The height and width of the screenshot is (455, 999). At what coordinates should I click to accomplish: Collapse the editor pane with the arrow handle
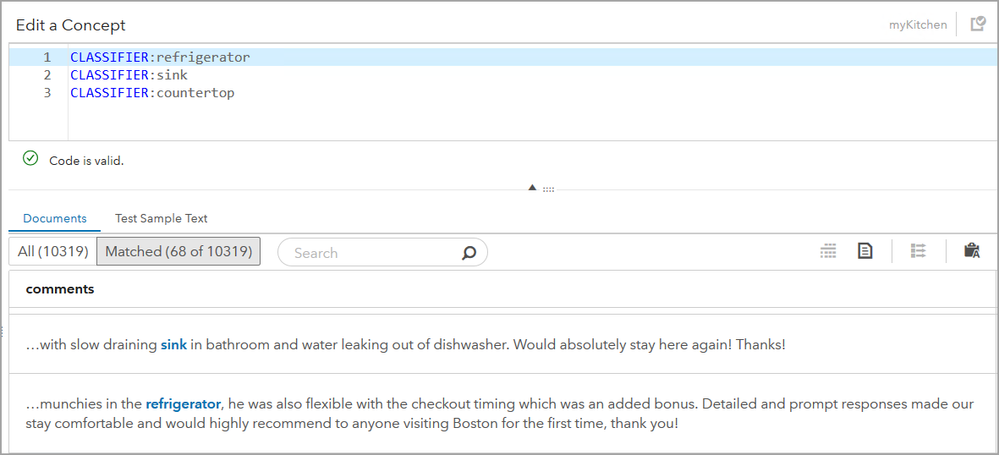533,187
